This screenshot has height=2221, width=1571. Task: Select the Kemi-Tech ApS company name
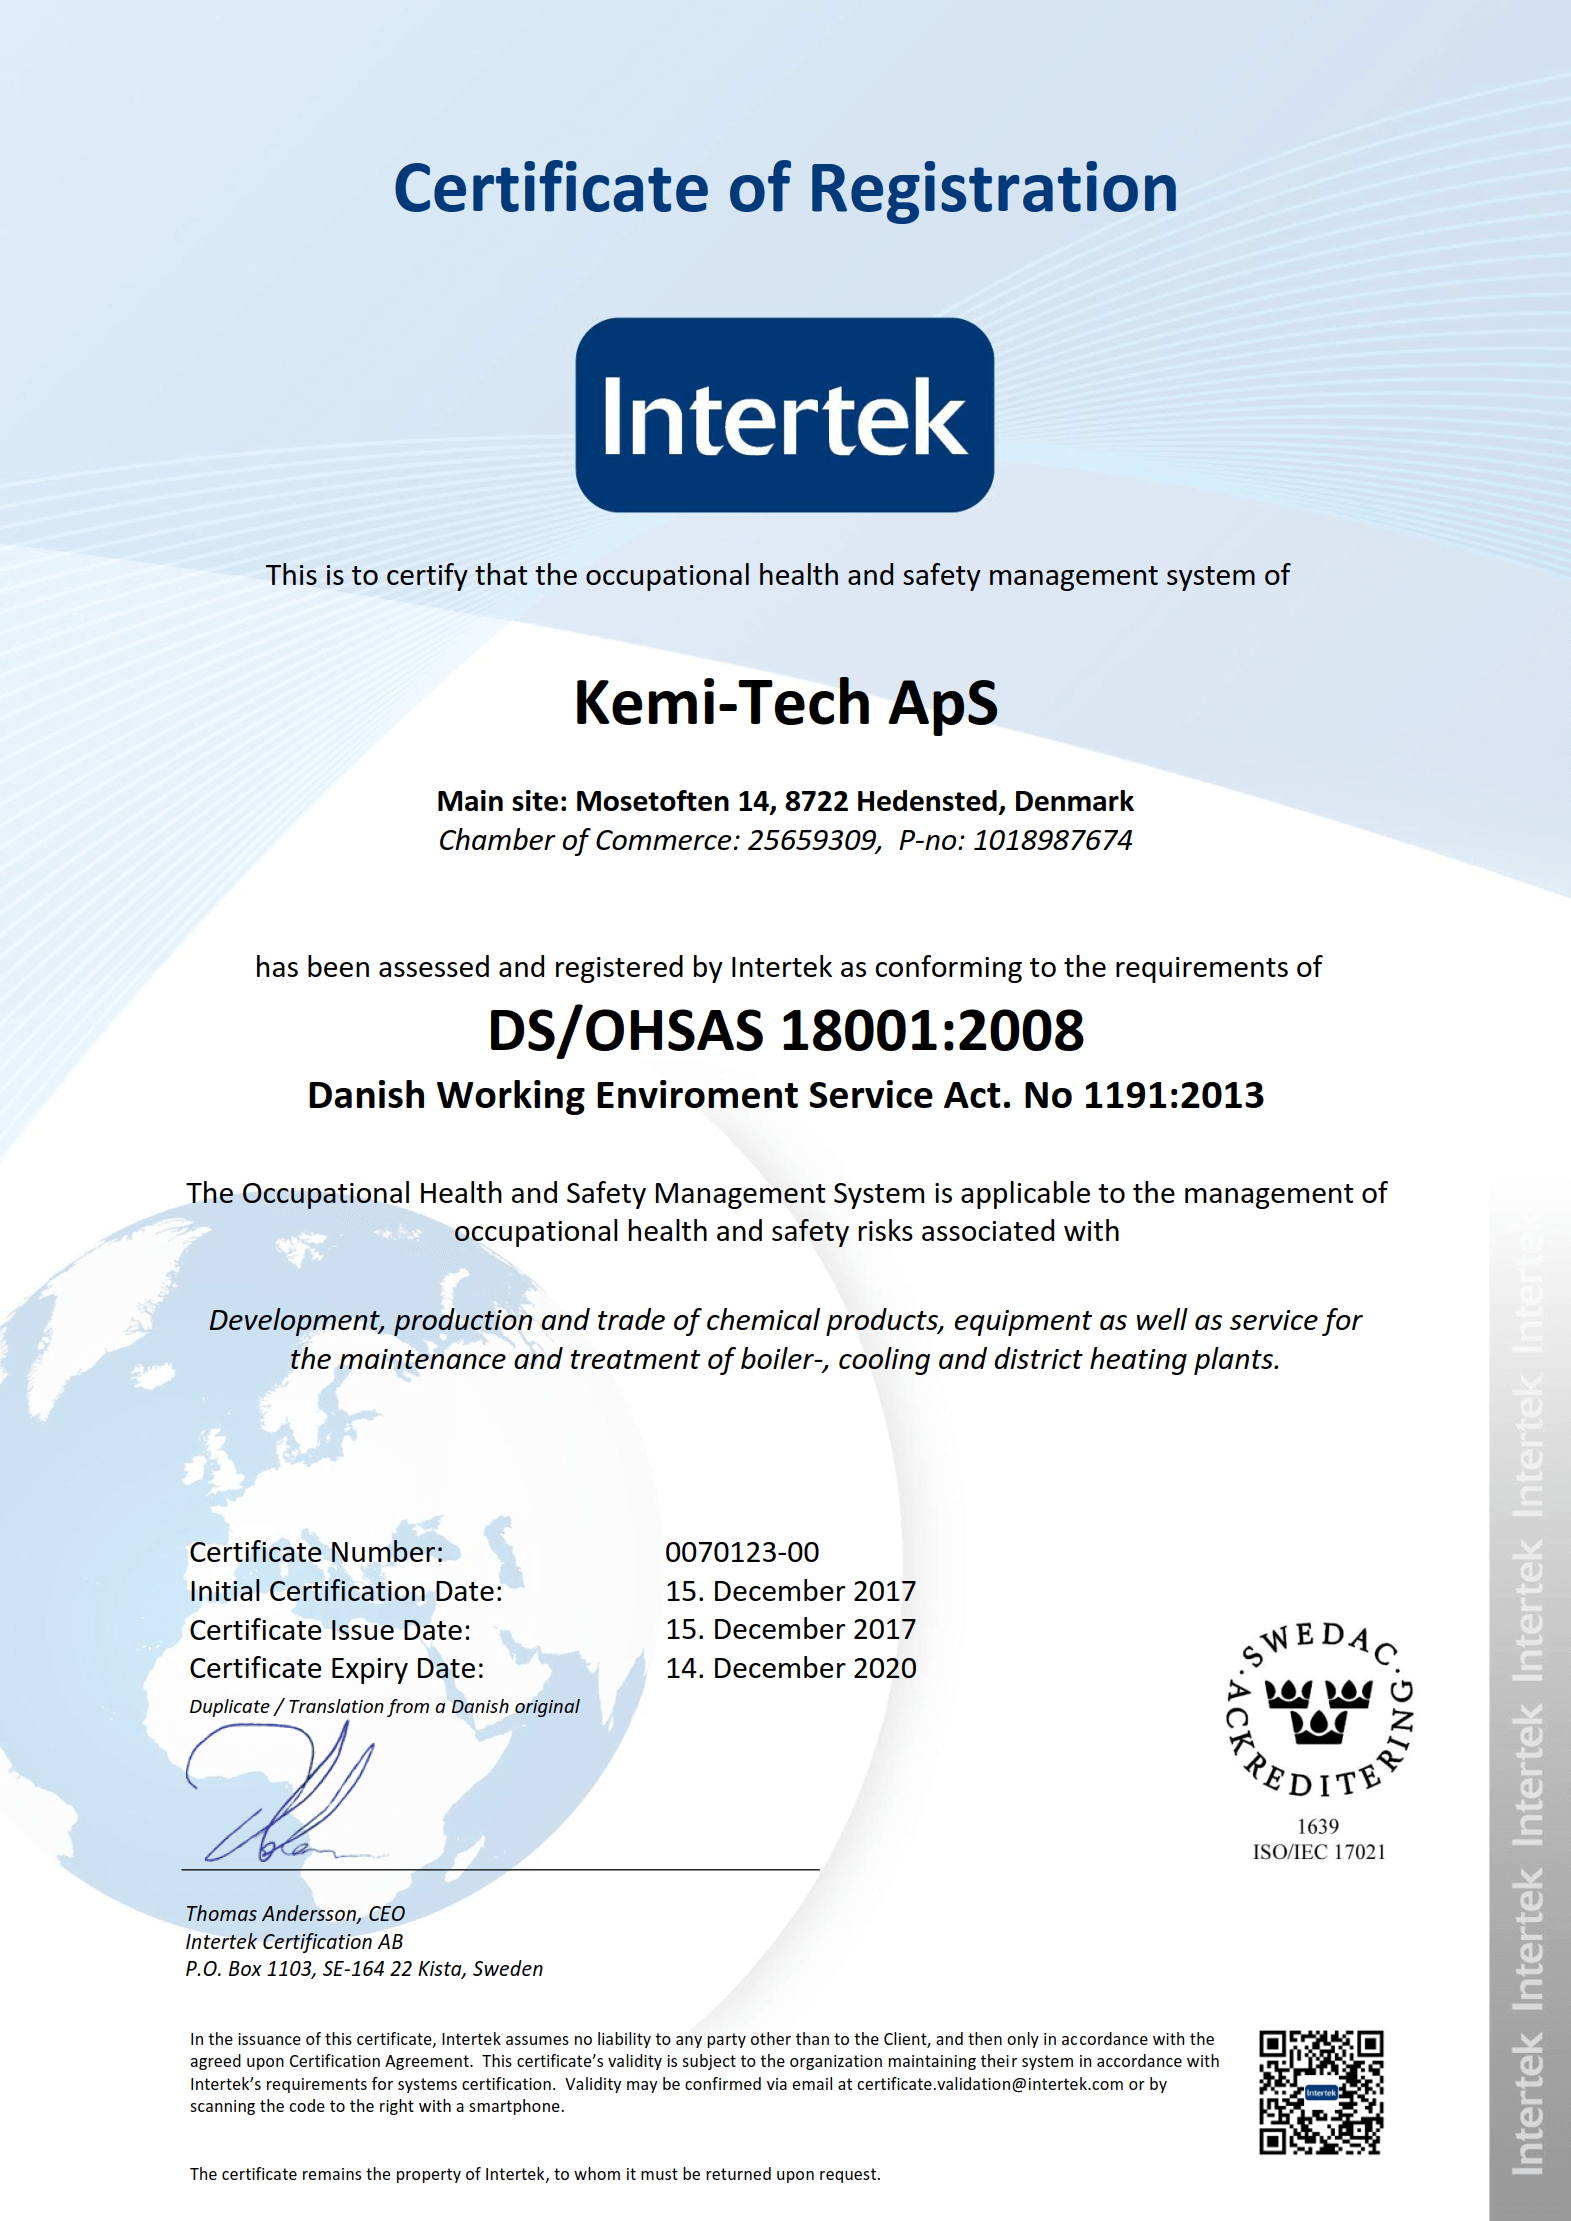click(785, 702)
